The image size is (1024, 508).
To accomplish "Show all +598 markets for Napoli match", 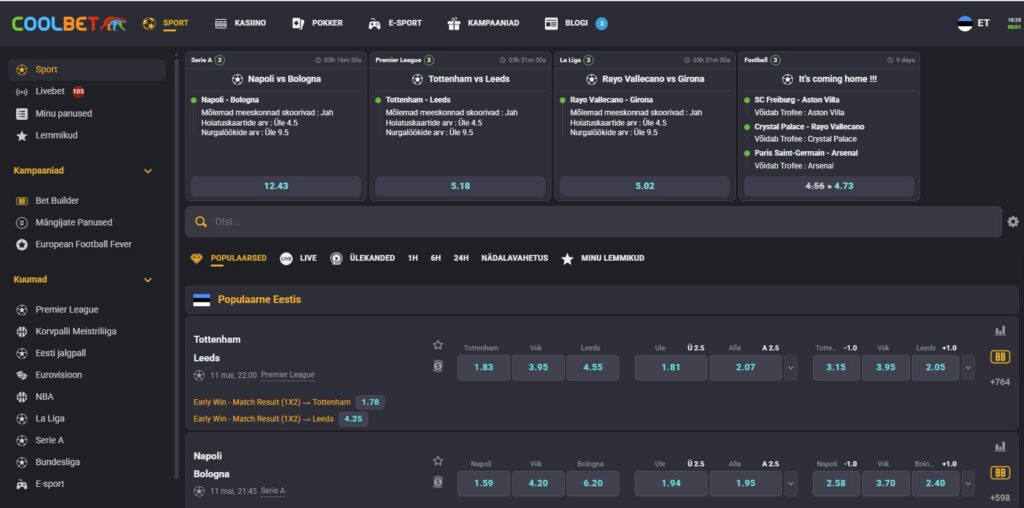I will coord(1000,498).
